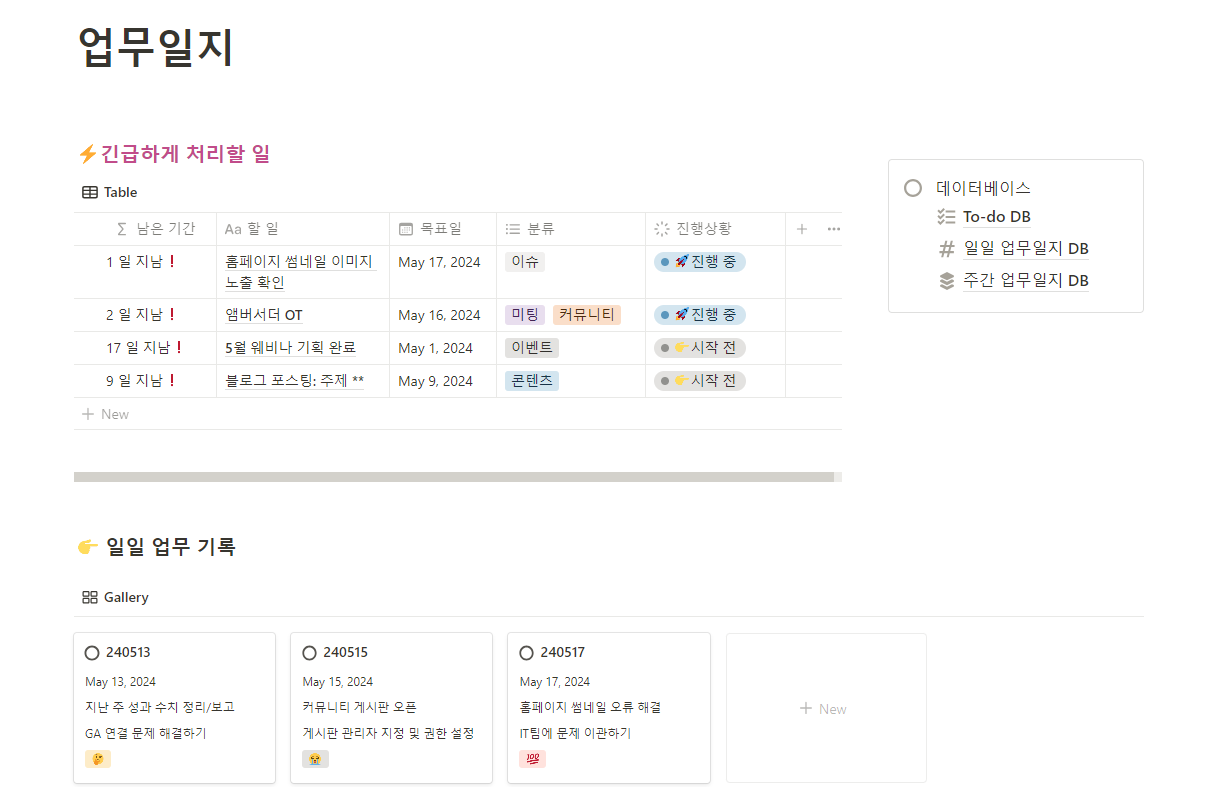Toggle the circle checkbox beside 데이터베이스
1227x798 pixels.
coord(911,187)
